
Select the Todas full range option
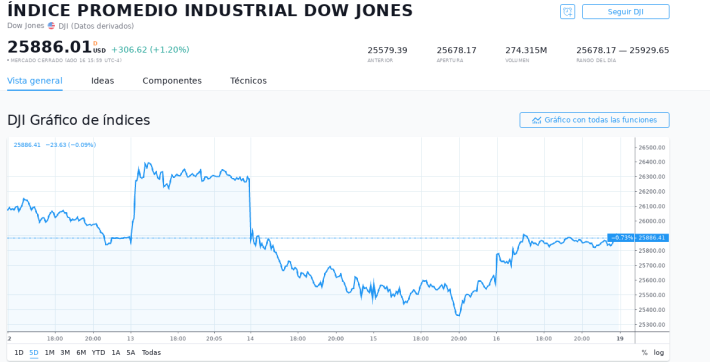pyautogui.click(x=151, y=352)
